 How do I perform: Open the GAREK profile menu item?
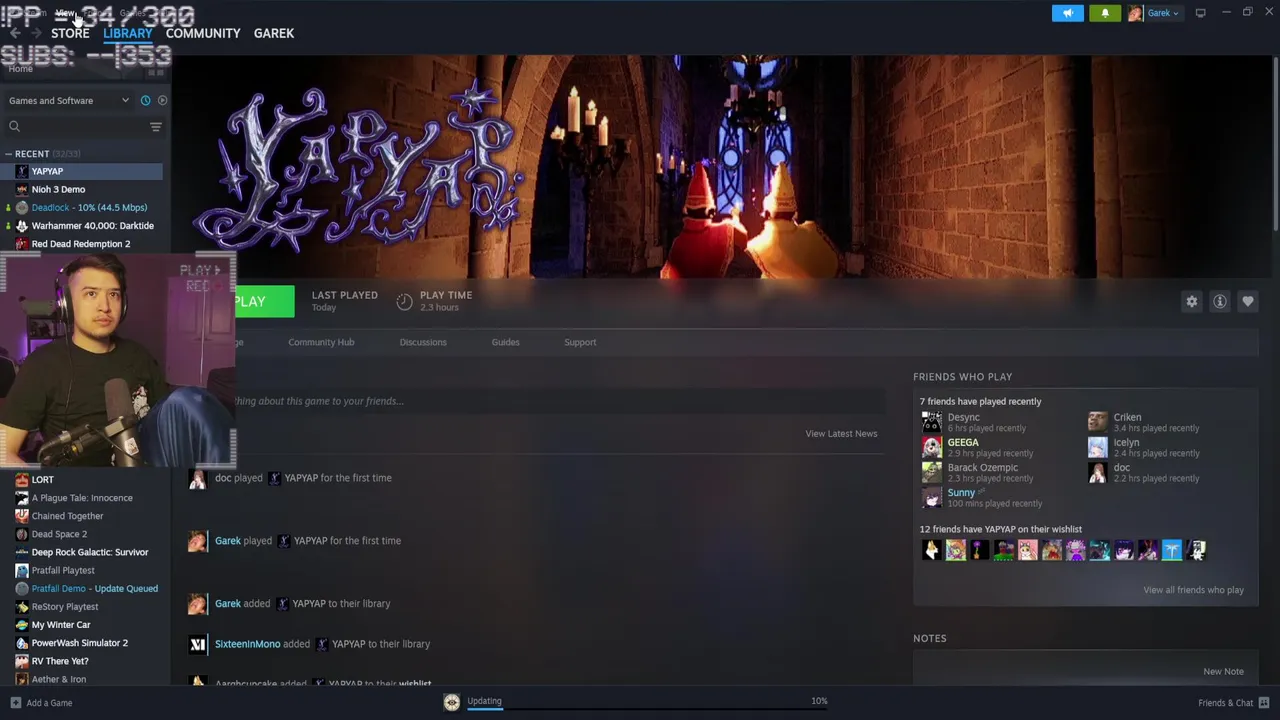pos(274,33)
